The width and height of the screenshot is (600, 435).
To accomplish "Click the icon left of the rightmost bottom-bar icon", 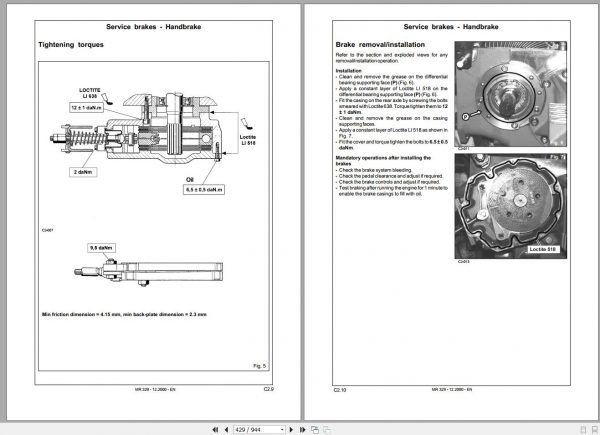I will tap(584, 430).
